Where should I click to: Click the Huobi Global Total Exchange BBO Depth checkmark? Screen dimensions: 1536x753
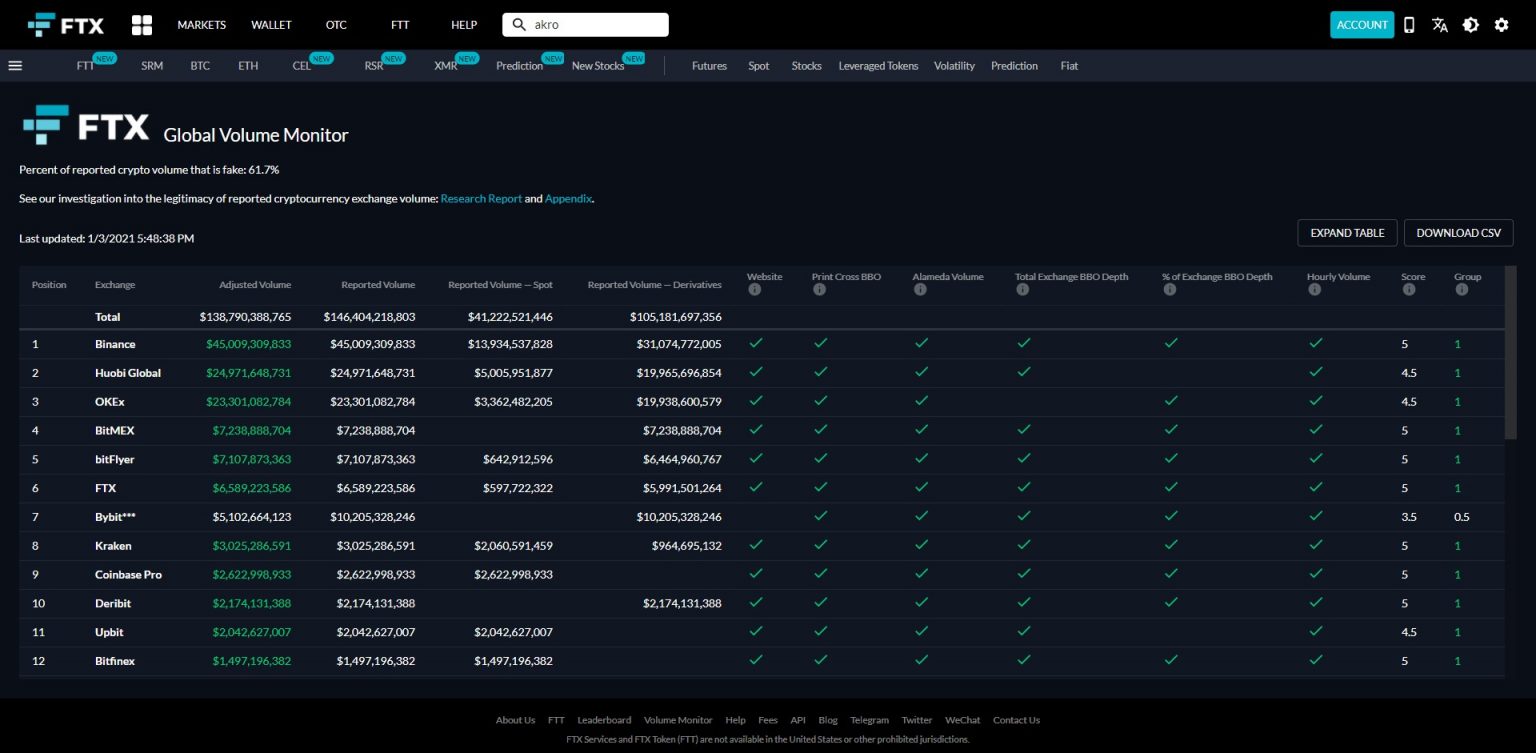pyautogui.click(x=1024, y=372)
